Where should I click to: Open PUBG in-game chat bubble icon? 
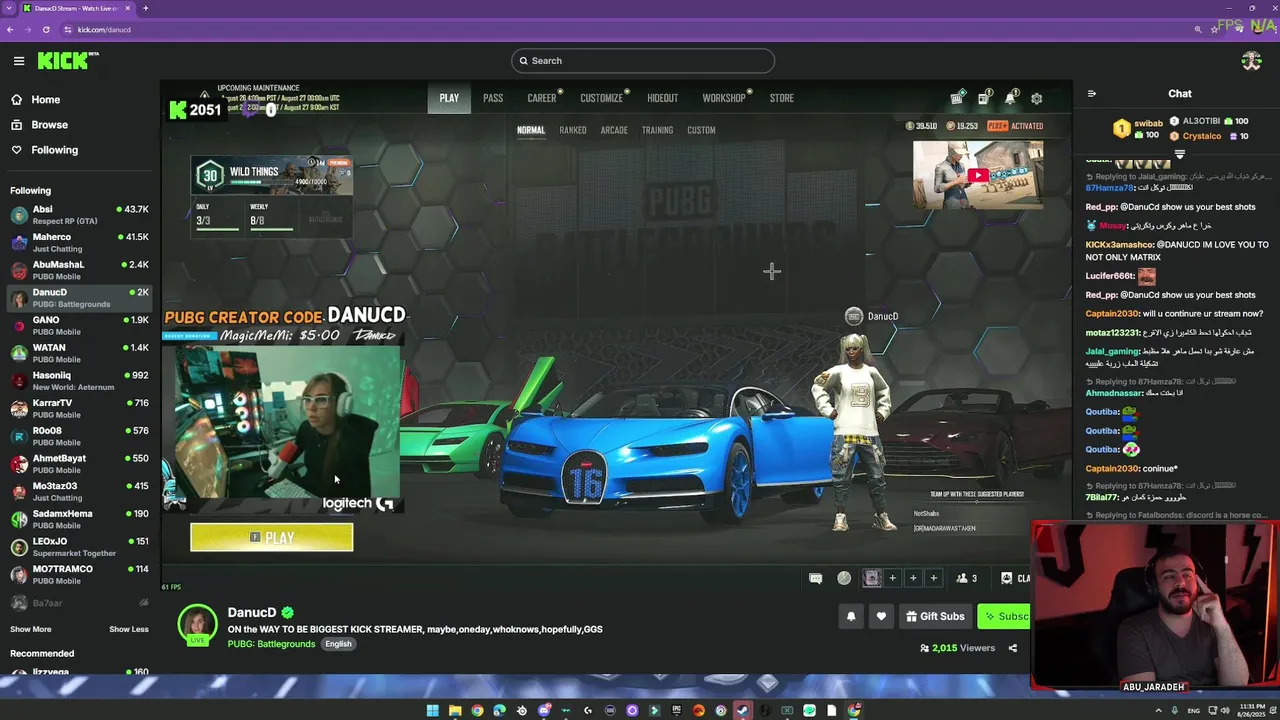pyautogui.click(x=815, y=578)
